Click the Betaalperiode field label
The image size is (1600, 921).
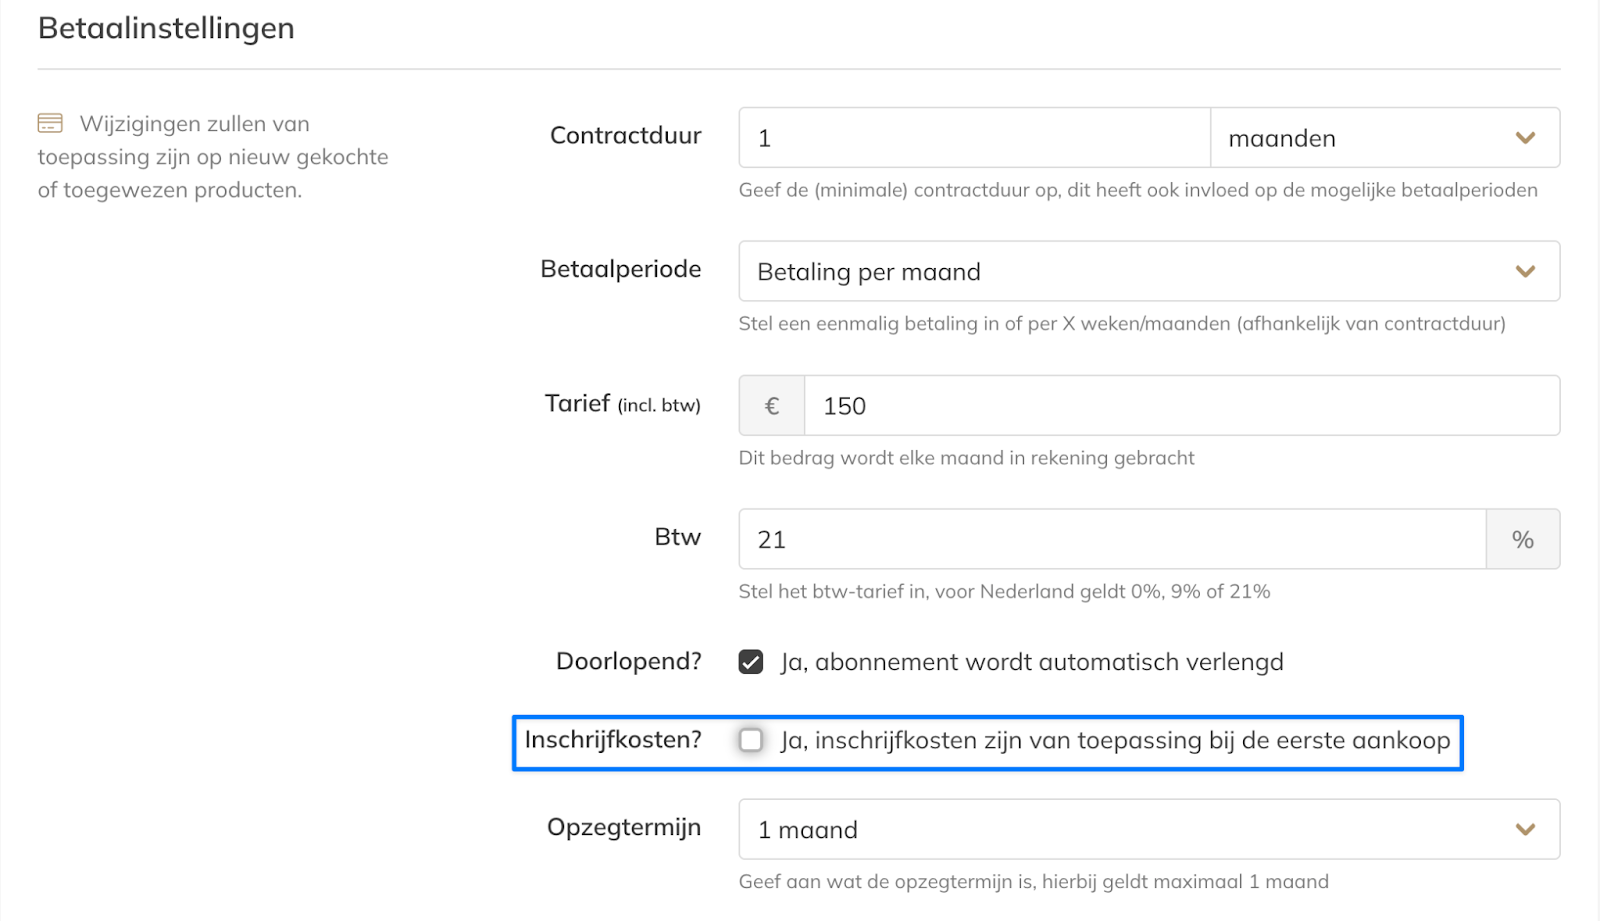click(x=620, y=269)
